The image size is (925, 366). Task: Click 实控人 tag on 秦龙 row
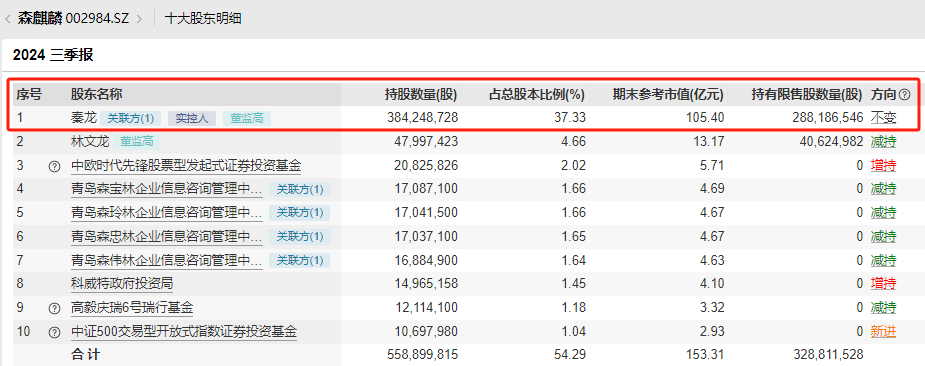192,118
